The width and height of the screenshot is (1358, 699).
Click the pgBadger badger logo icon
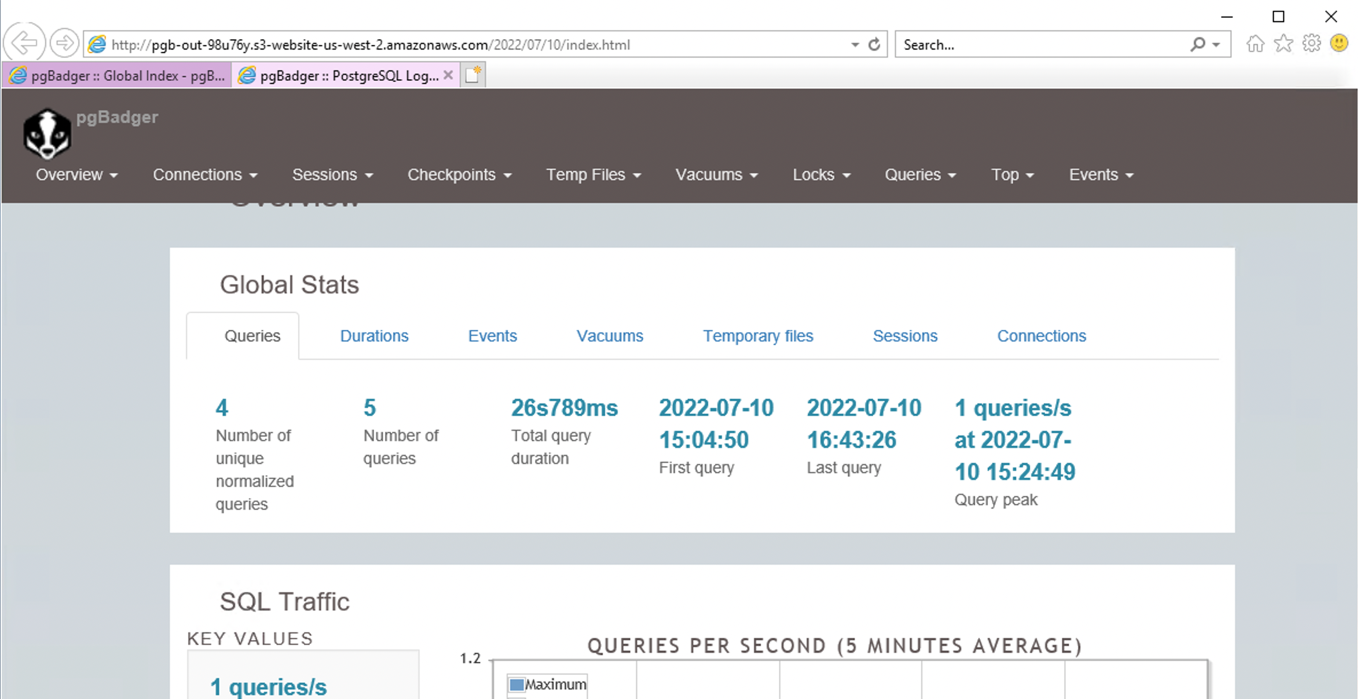(x=47, y=134)
